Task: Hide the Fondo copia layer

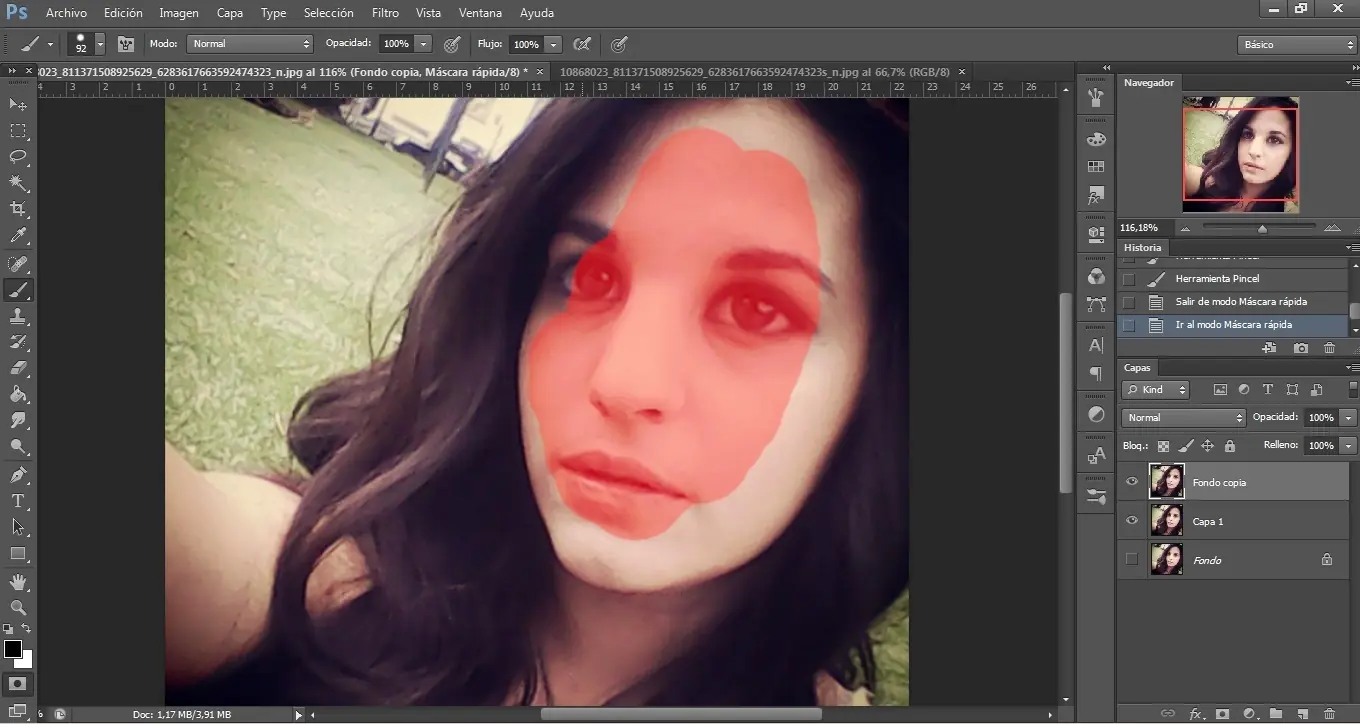Action: click(x=1132, y=482)
